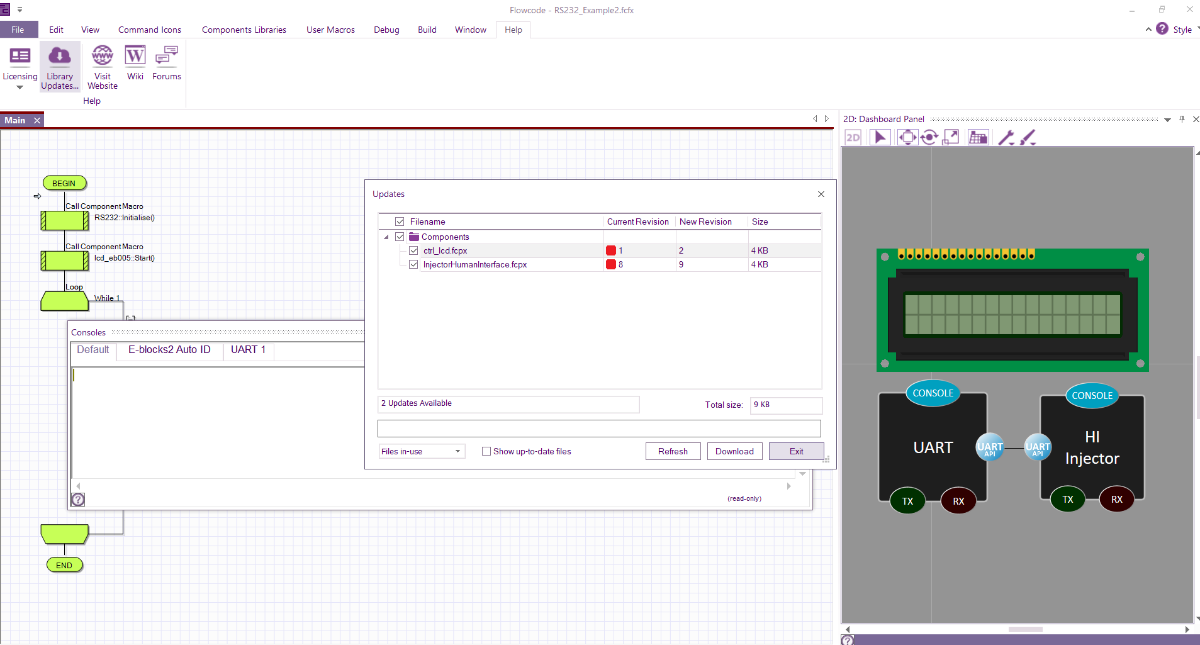The width and height of the screenshot is (1200, 645).
Task: Collapse the Components tree in Updates
Action: (385, 237)
